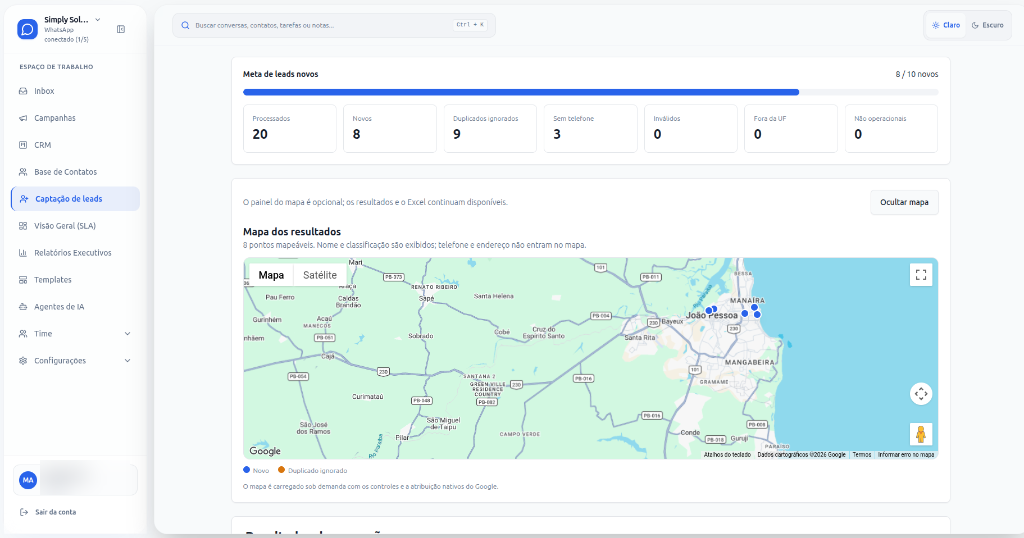Click the Novos 8 stat card

pyautogui.click(x=390, y=129)
